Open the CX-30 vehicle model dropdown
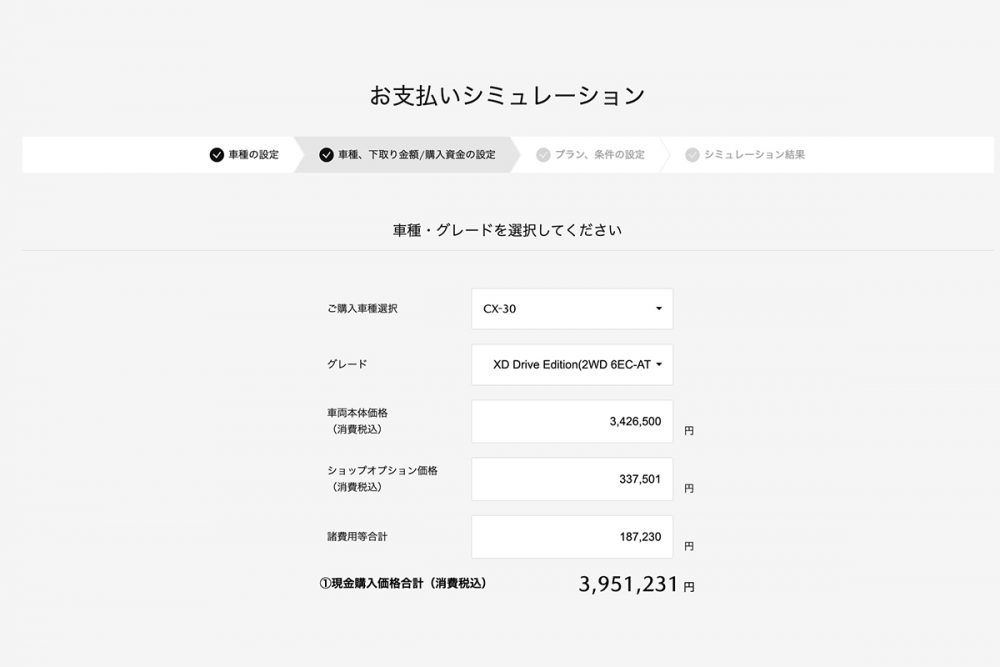The image size is (1000, 667). [x=572, y=309]
